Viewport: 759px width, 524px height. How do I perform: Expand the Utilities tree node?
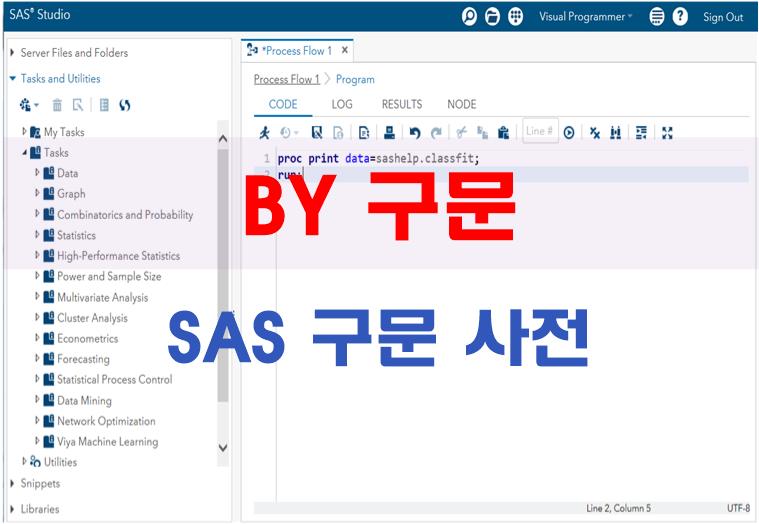pos(24,462)
